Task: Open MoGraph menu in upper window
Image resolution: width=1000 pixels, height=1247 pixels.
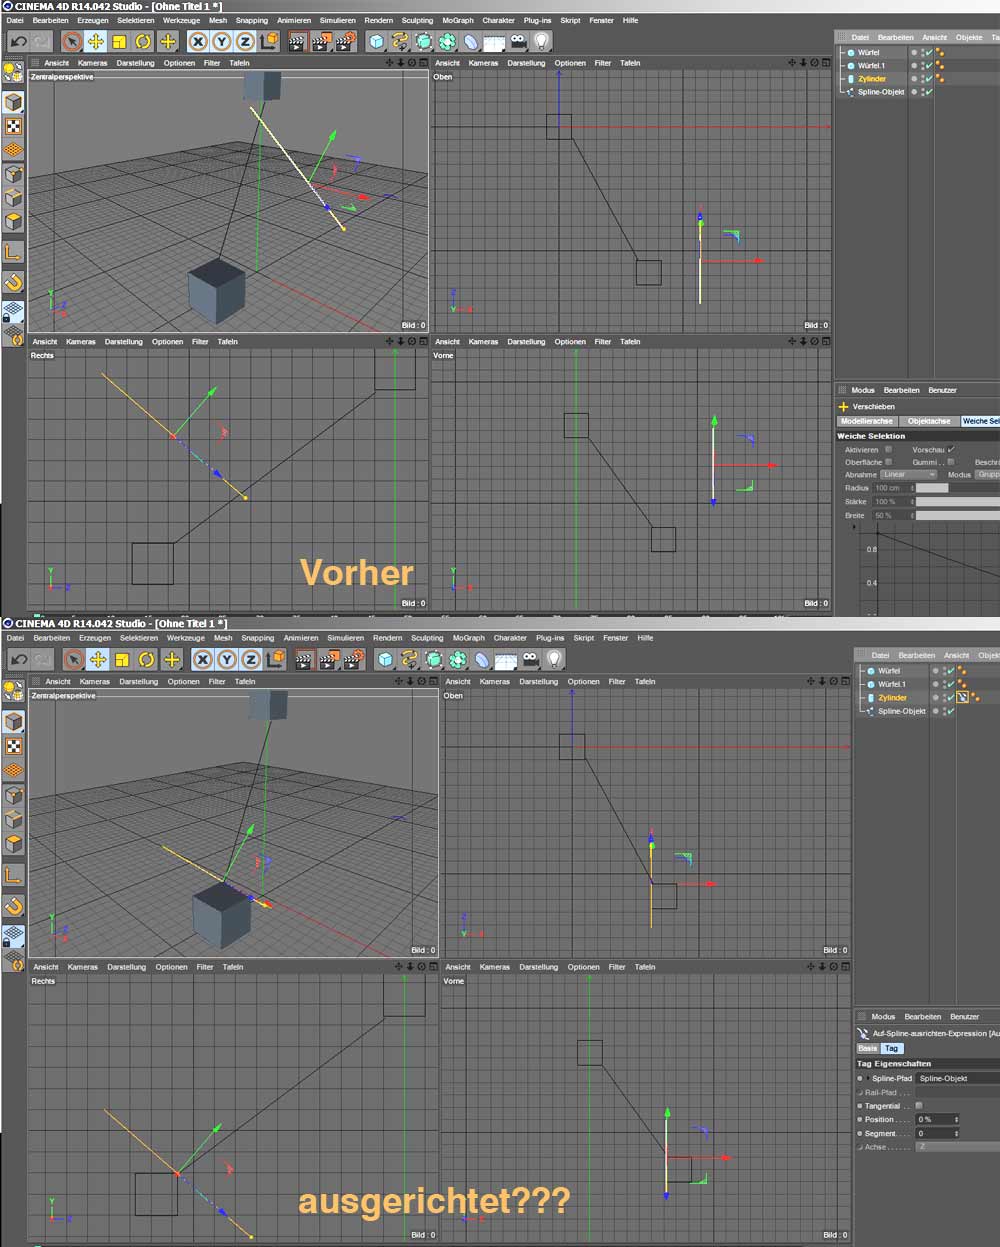Action: tap(458, 20)
